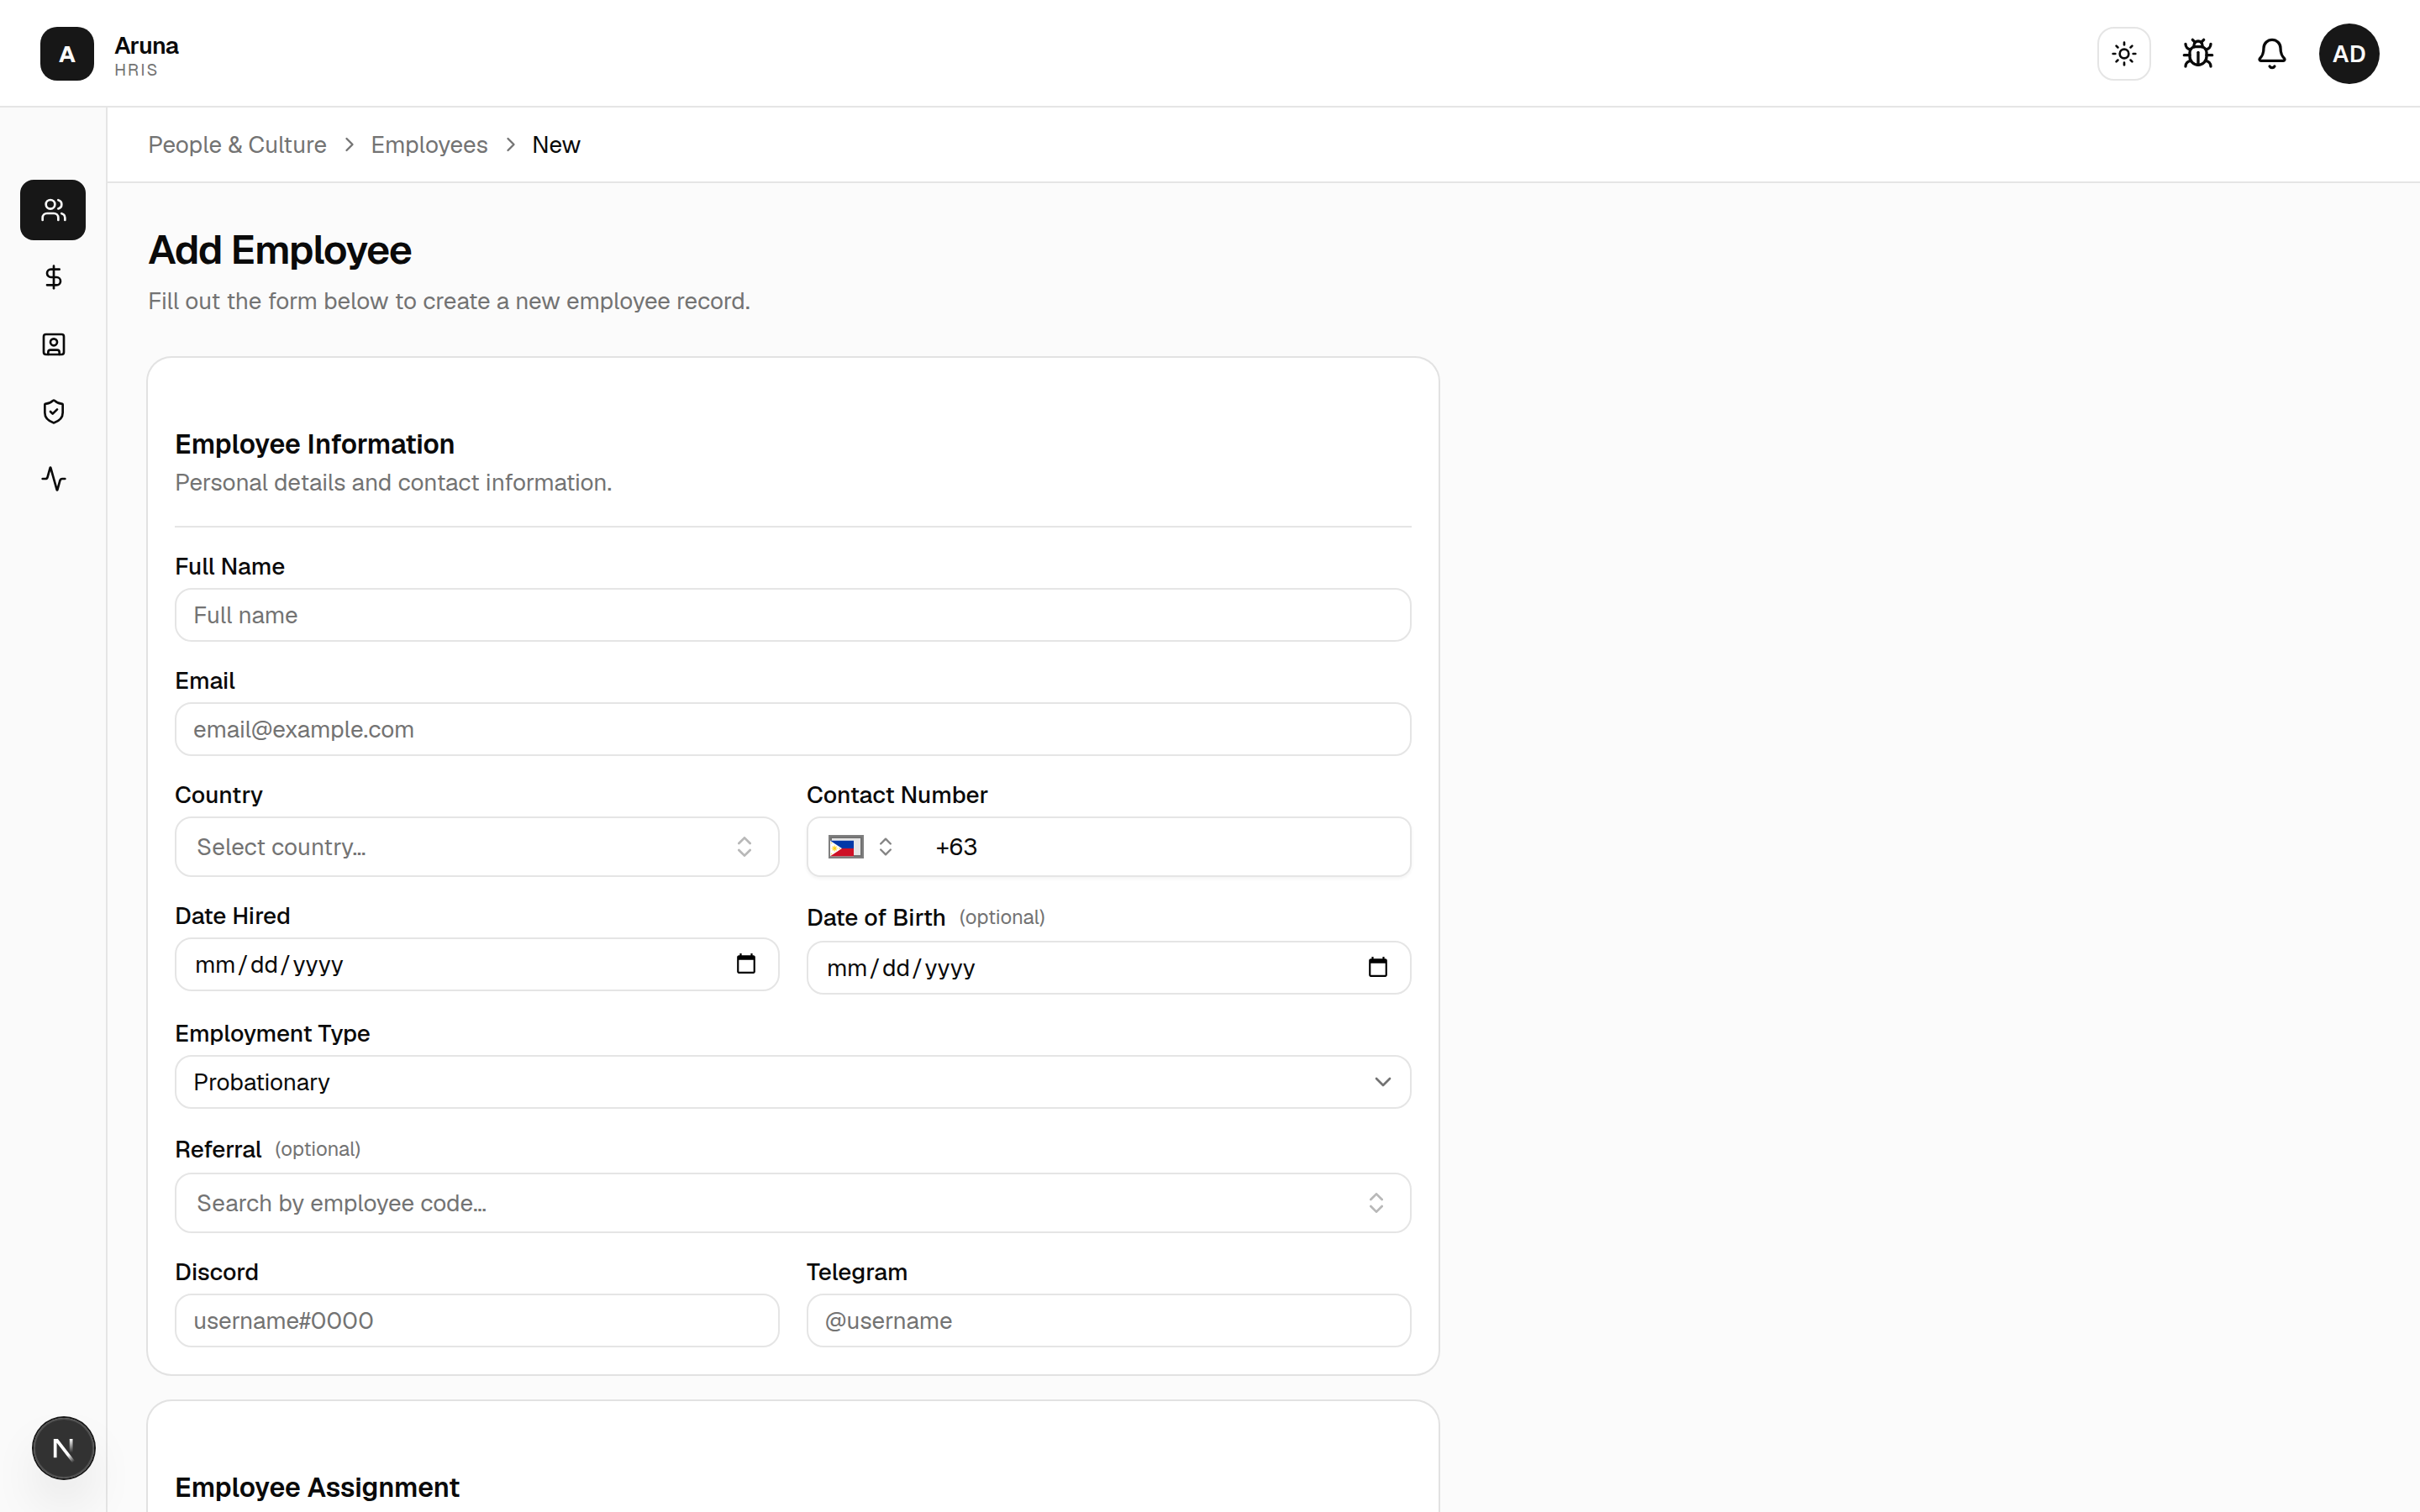The height and width of the screenshot is (1512, 2420).
Task: Click the Date Hired date field
Action: point(477,964)
